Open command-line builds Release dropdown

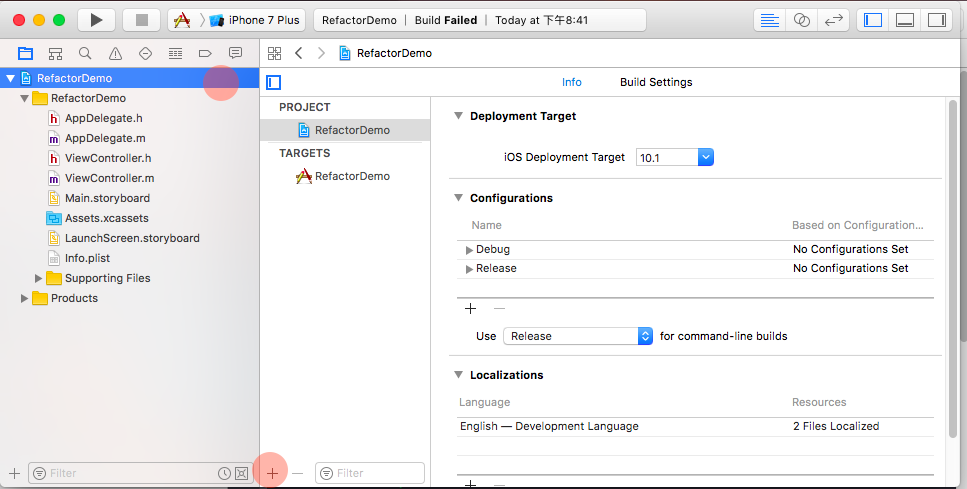(x=578, y=336)
